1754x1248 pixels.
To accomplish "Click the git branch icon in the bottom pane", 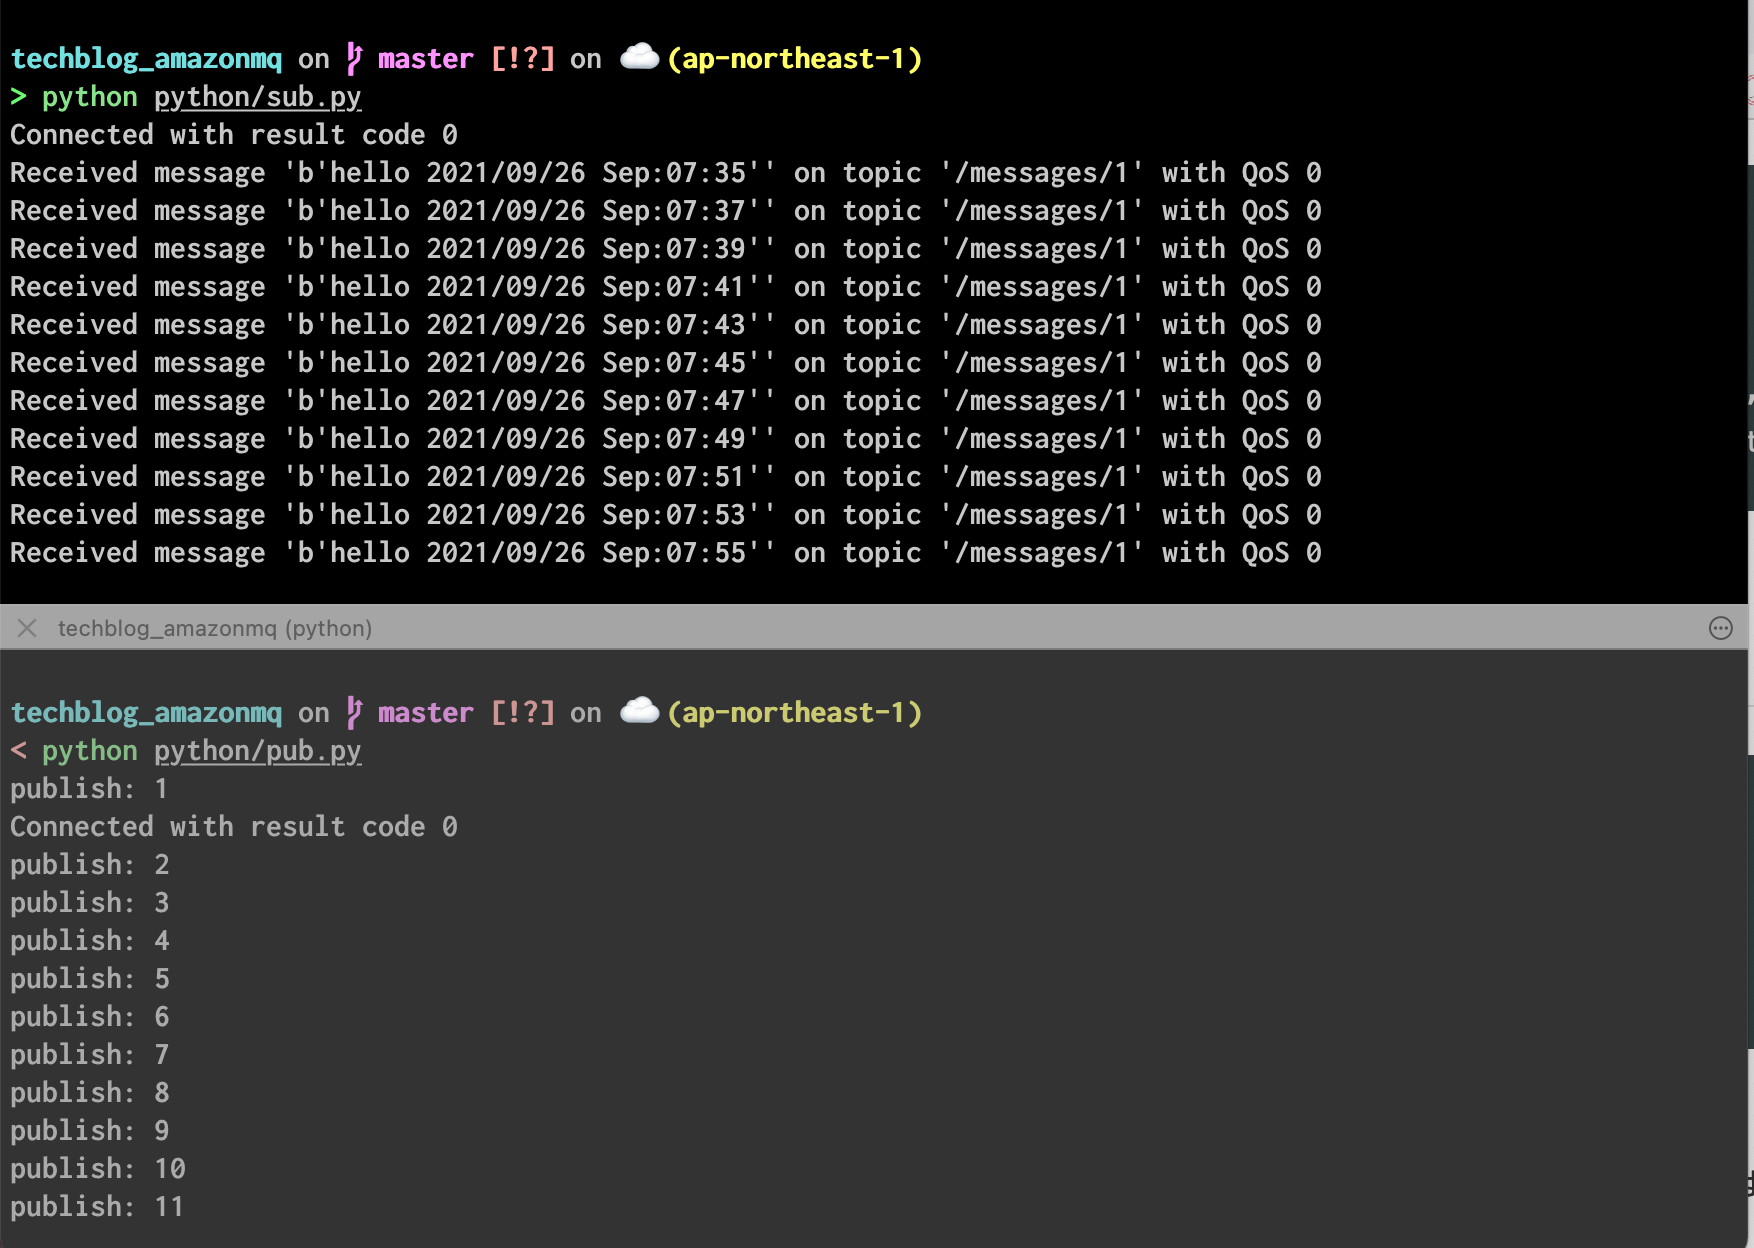I will pos(354,712).
